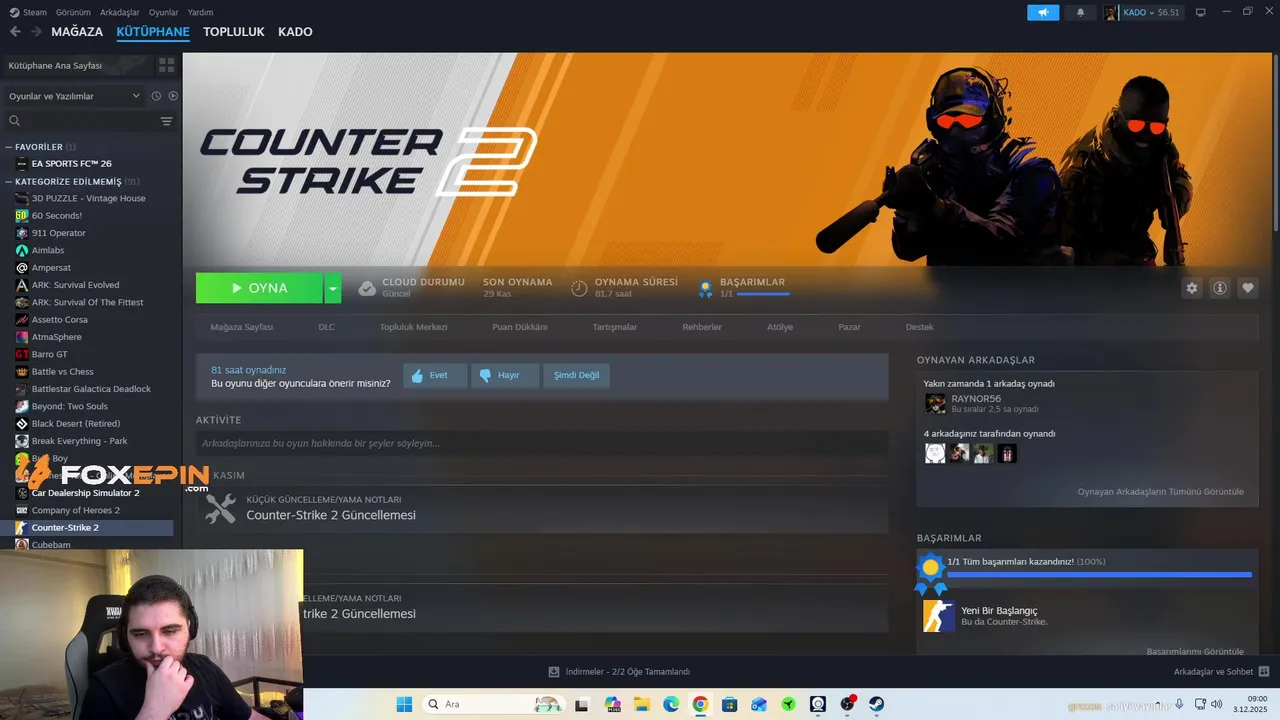
Task: Show game info icon
Action: click(x=1220, y=288)
